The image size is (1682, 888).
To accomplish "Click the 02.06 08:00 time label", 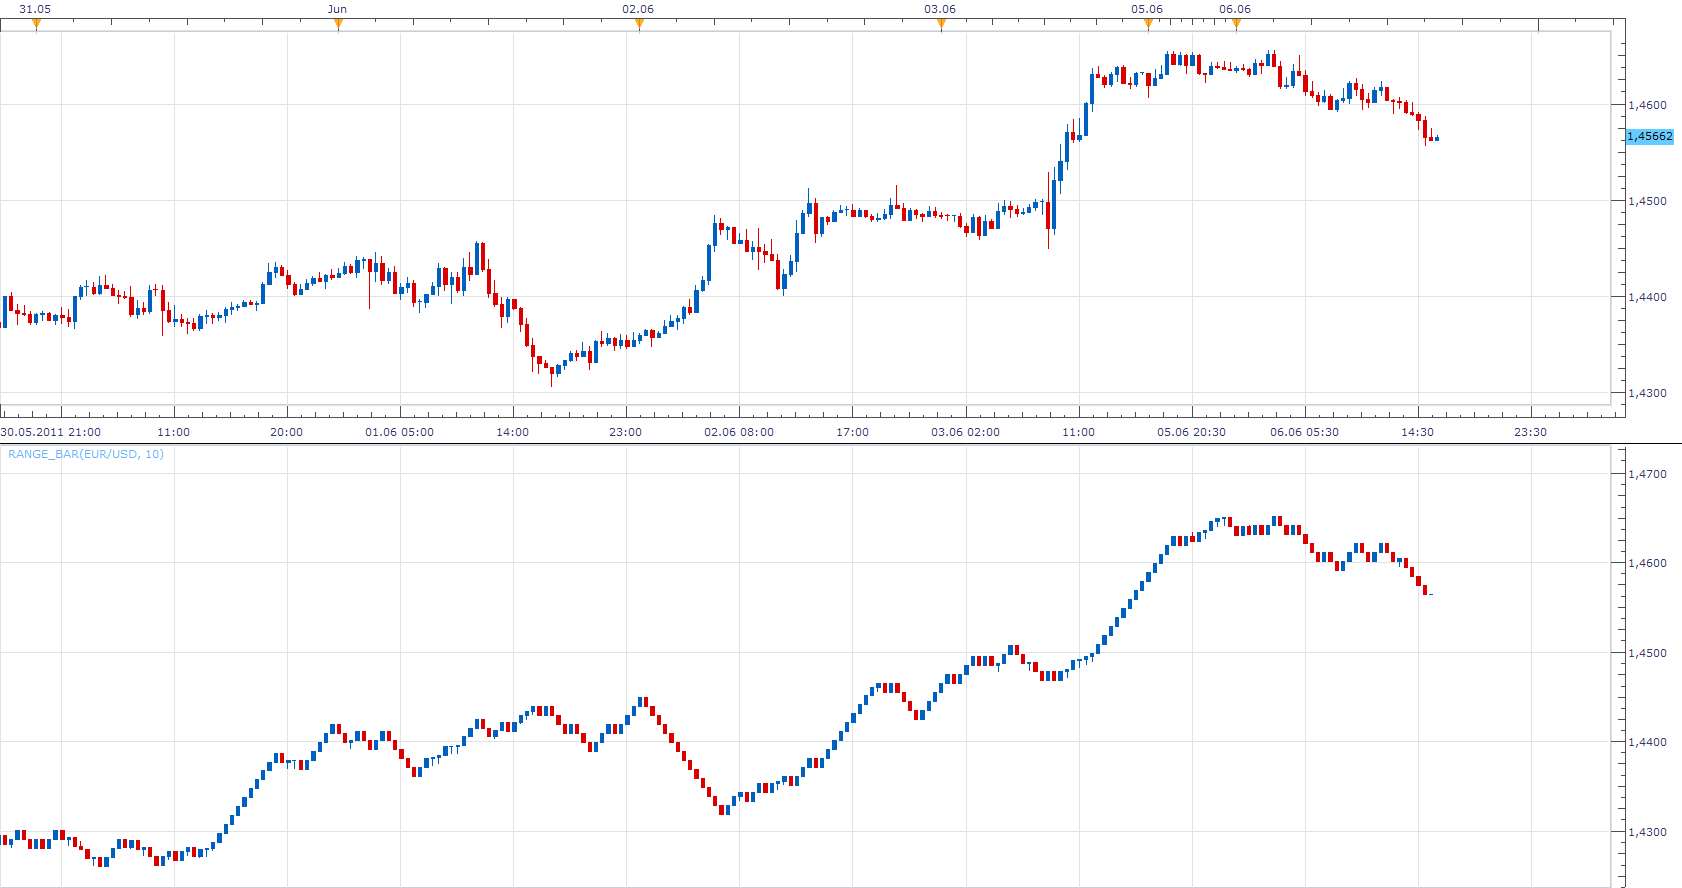I will pyautogui.click(x=739, y=432).
